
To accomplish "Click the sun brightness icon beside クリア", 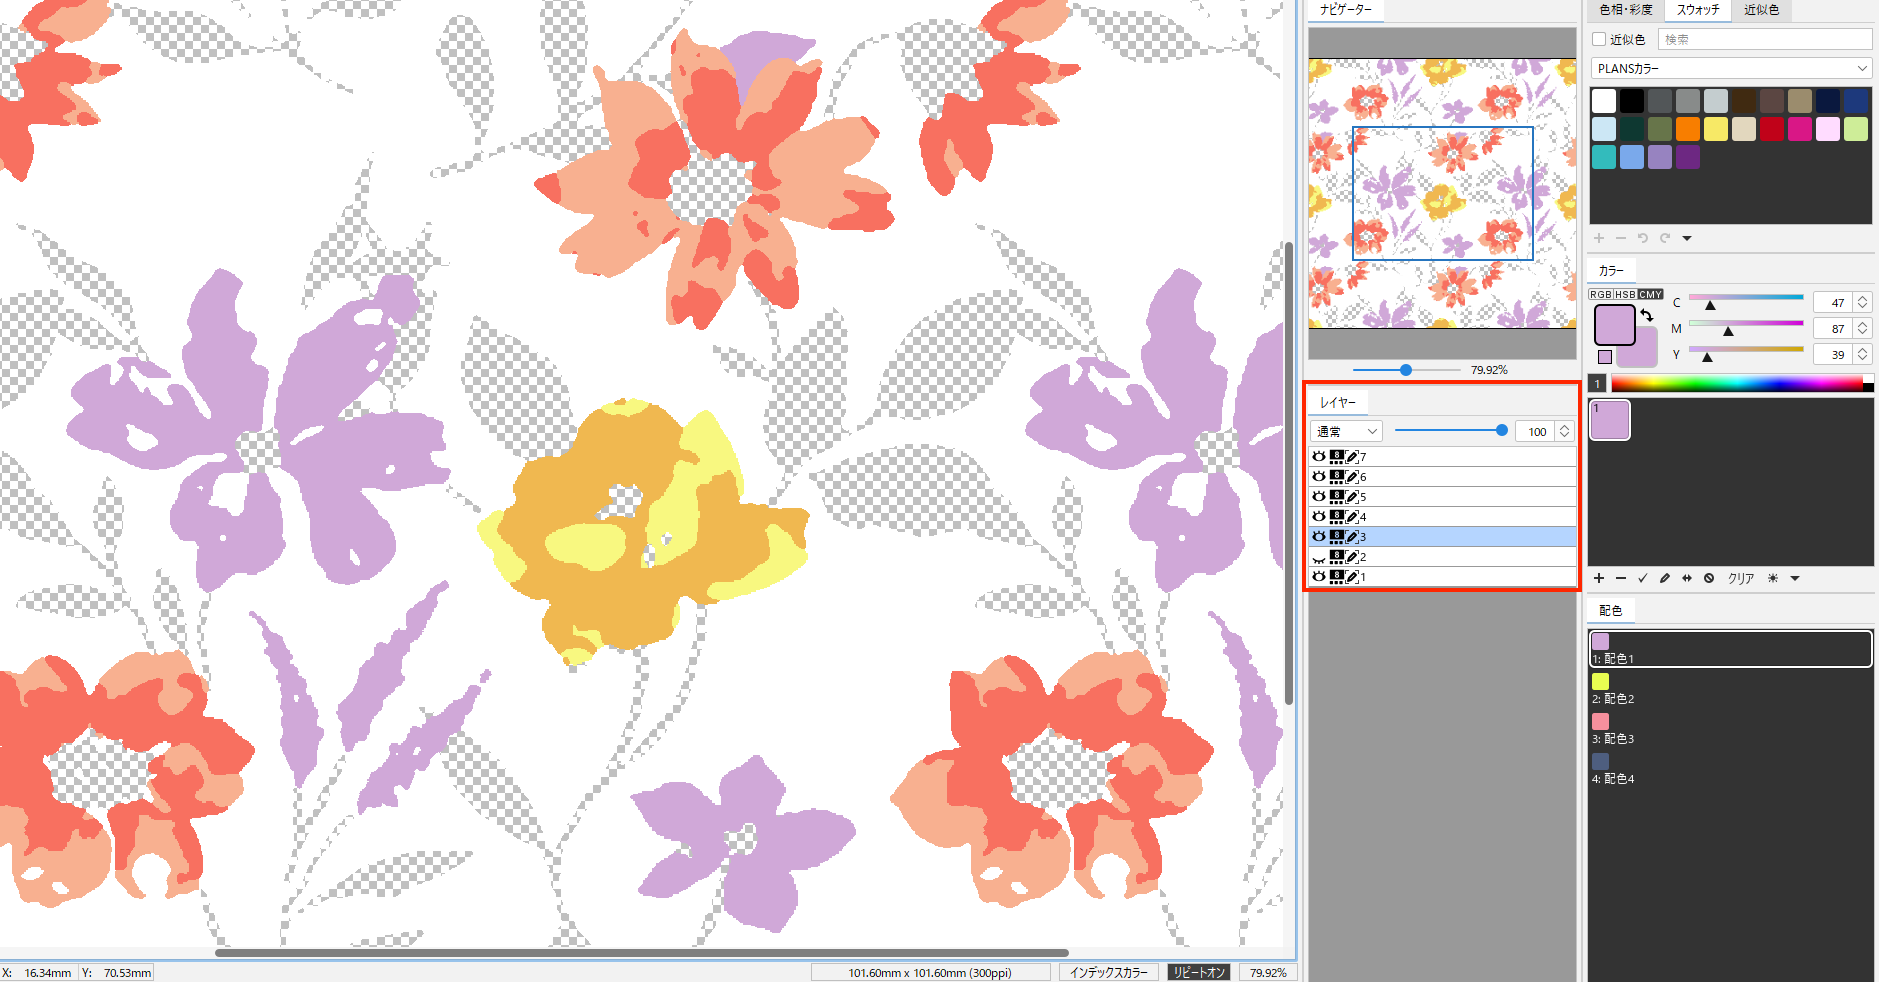I will pyautogui.click(x=1773, y=578).
